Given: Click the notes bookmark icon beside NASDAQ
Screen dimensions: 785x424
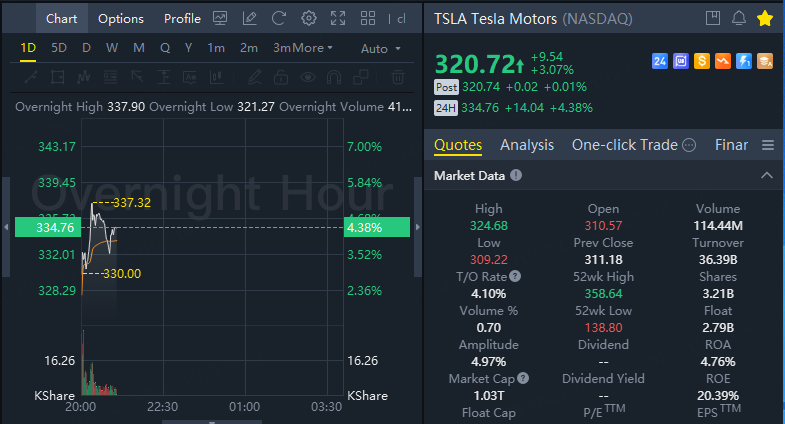Looking at the screenshot, I should (x=713, y=19).
